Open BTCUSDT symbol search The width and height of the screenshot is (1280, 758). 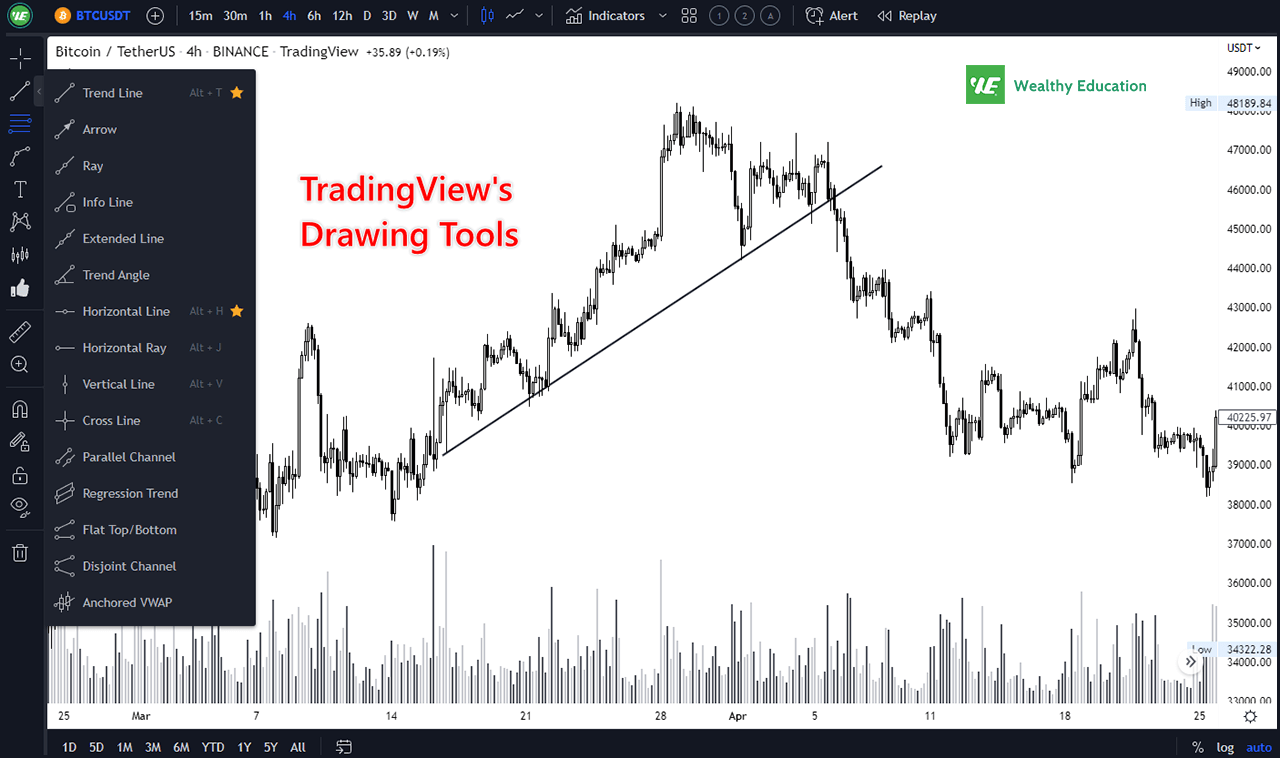(93, 16)
